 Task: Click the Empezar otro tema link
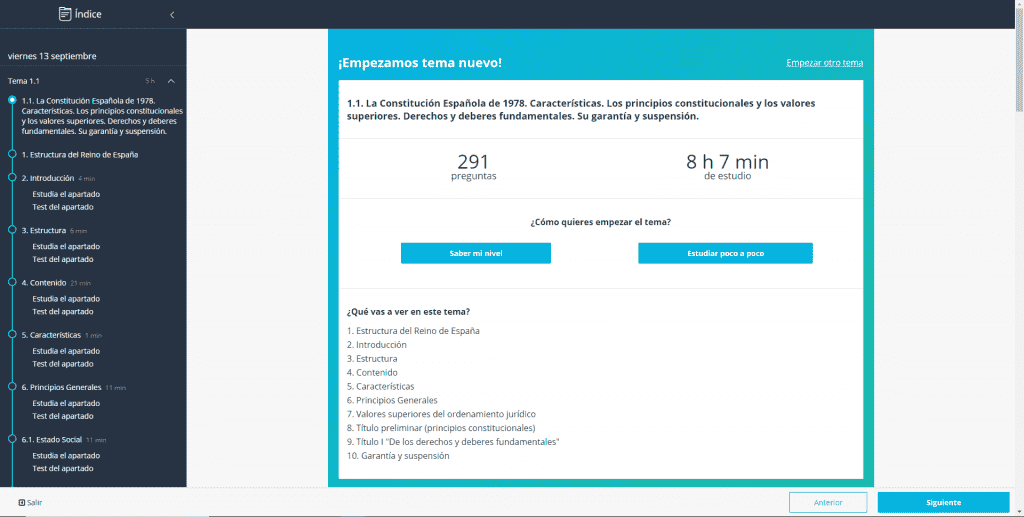click(824, 63)
